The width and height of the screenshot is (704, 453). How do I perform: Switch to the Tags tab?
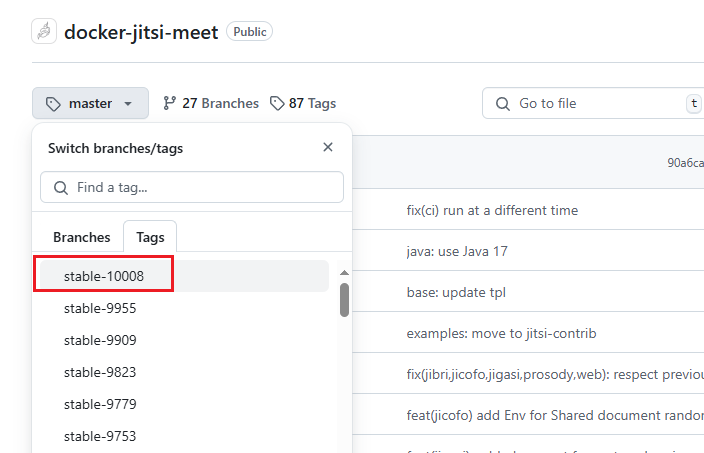point(150,237)
